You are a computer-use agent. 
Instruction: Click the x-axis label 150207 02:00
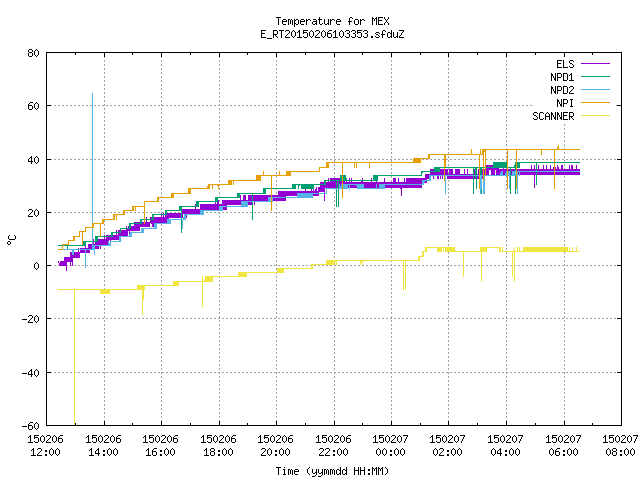coord(448,446)
